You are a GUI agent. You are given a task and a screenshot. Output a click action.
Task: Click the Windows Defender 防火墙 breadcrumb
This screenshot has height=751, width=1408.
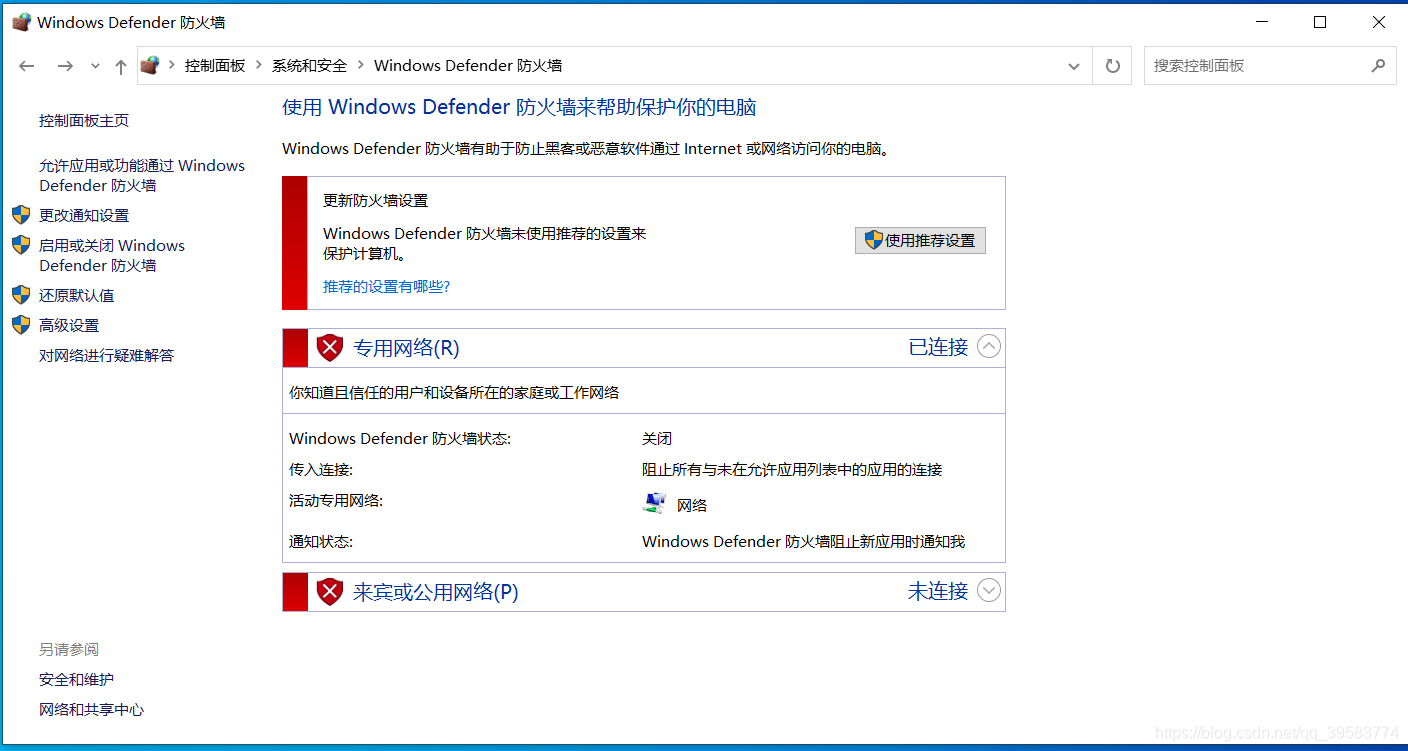[x=468, y=66]
